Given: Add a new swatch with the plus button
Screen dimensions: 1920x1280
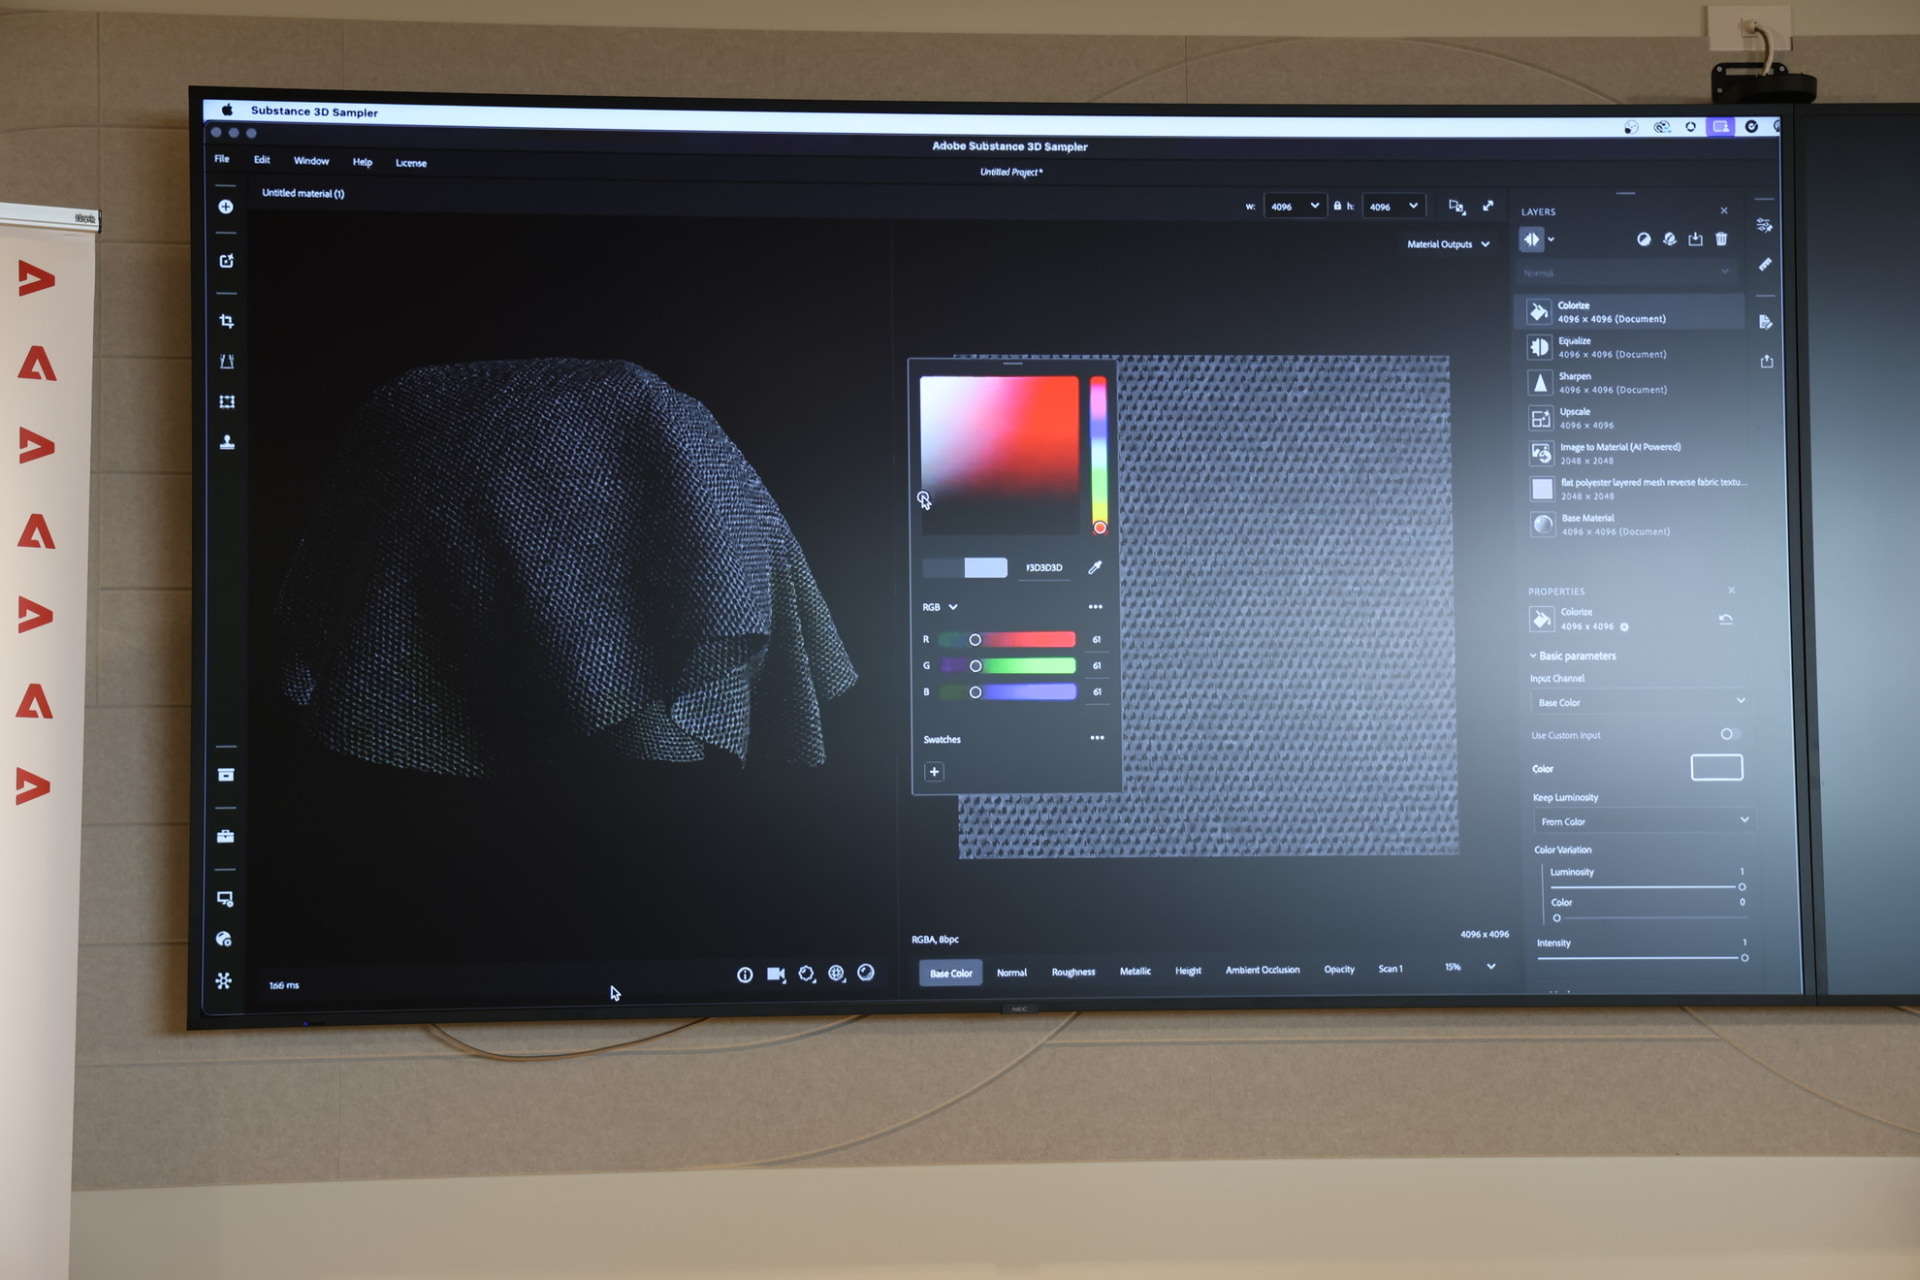Looking at the screenshot, I should click(934, 772).
